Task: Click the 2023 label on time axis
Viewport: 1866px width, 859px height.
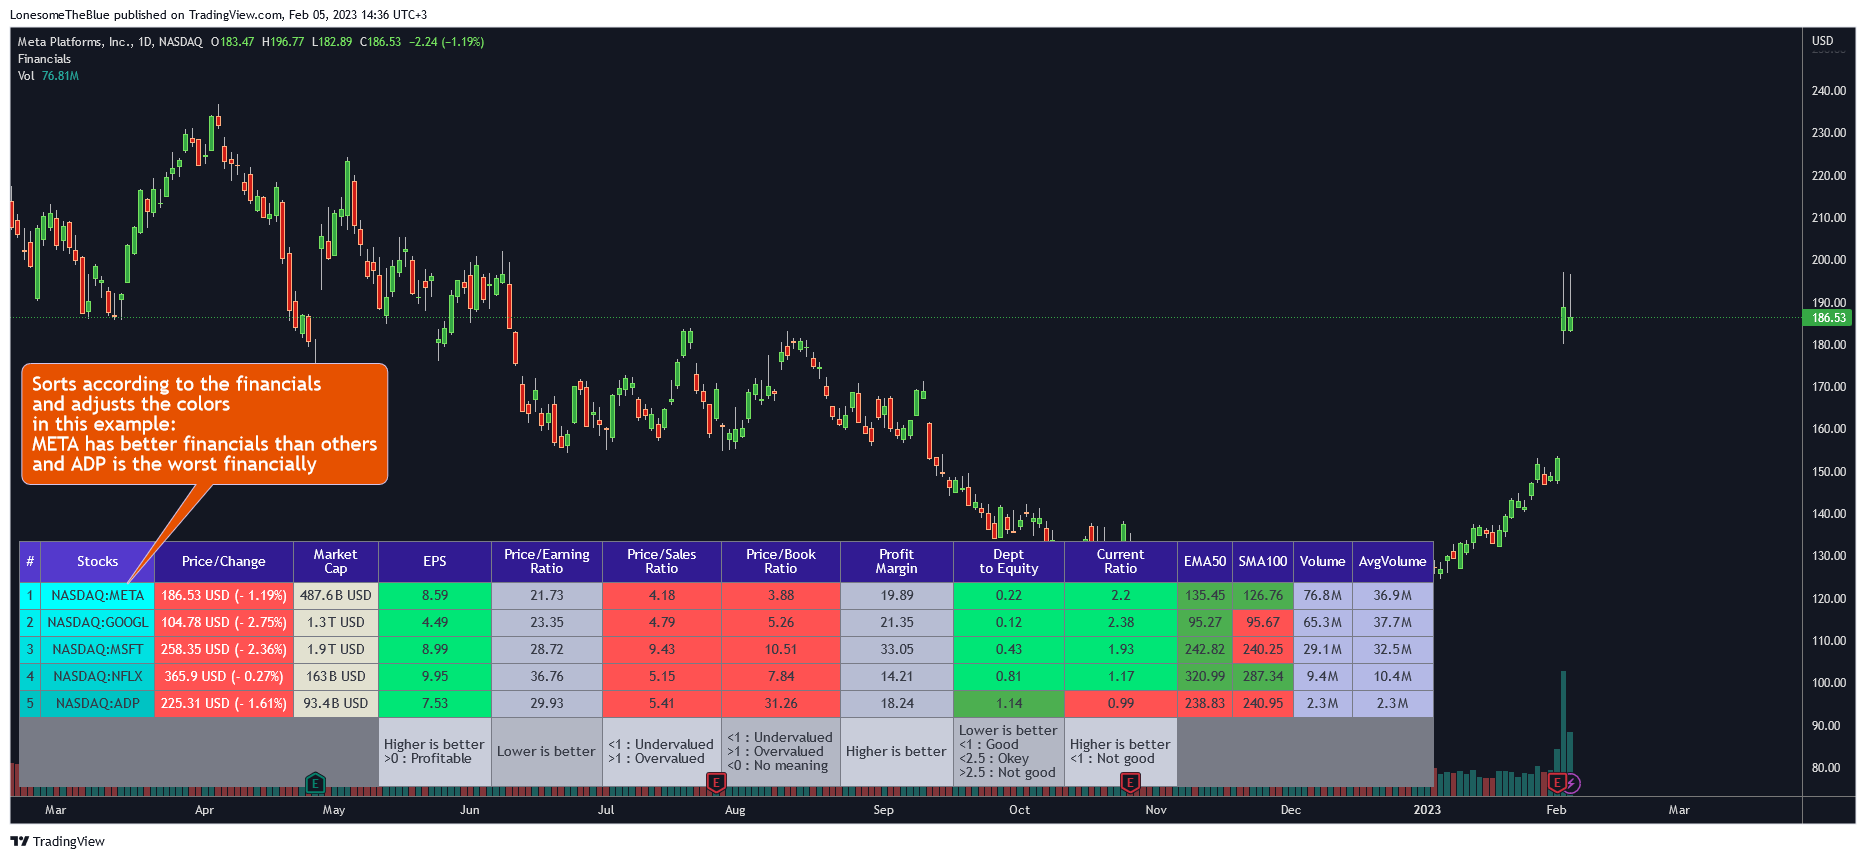Action: (1427, 810)
